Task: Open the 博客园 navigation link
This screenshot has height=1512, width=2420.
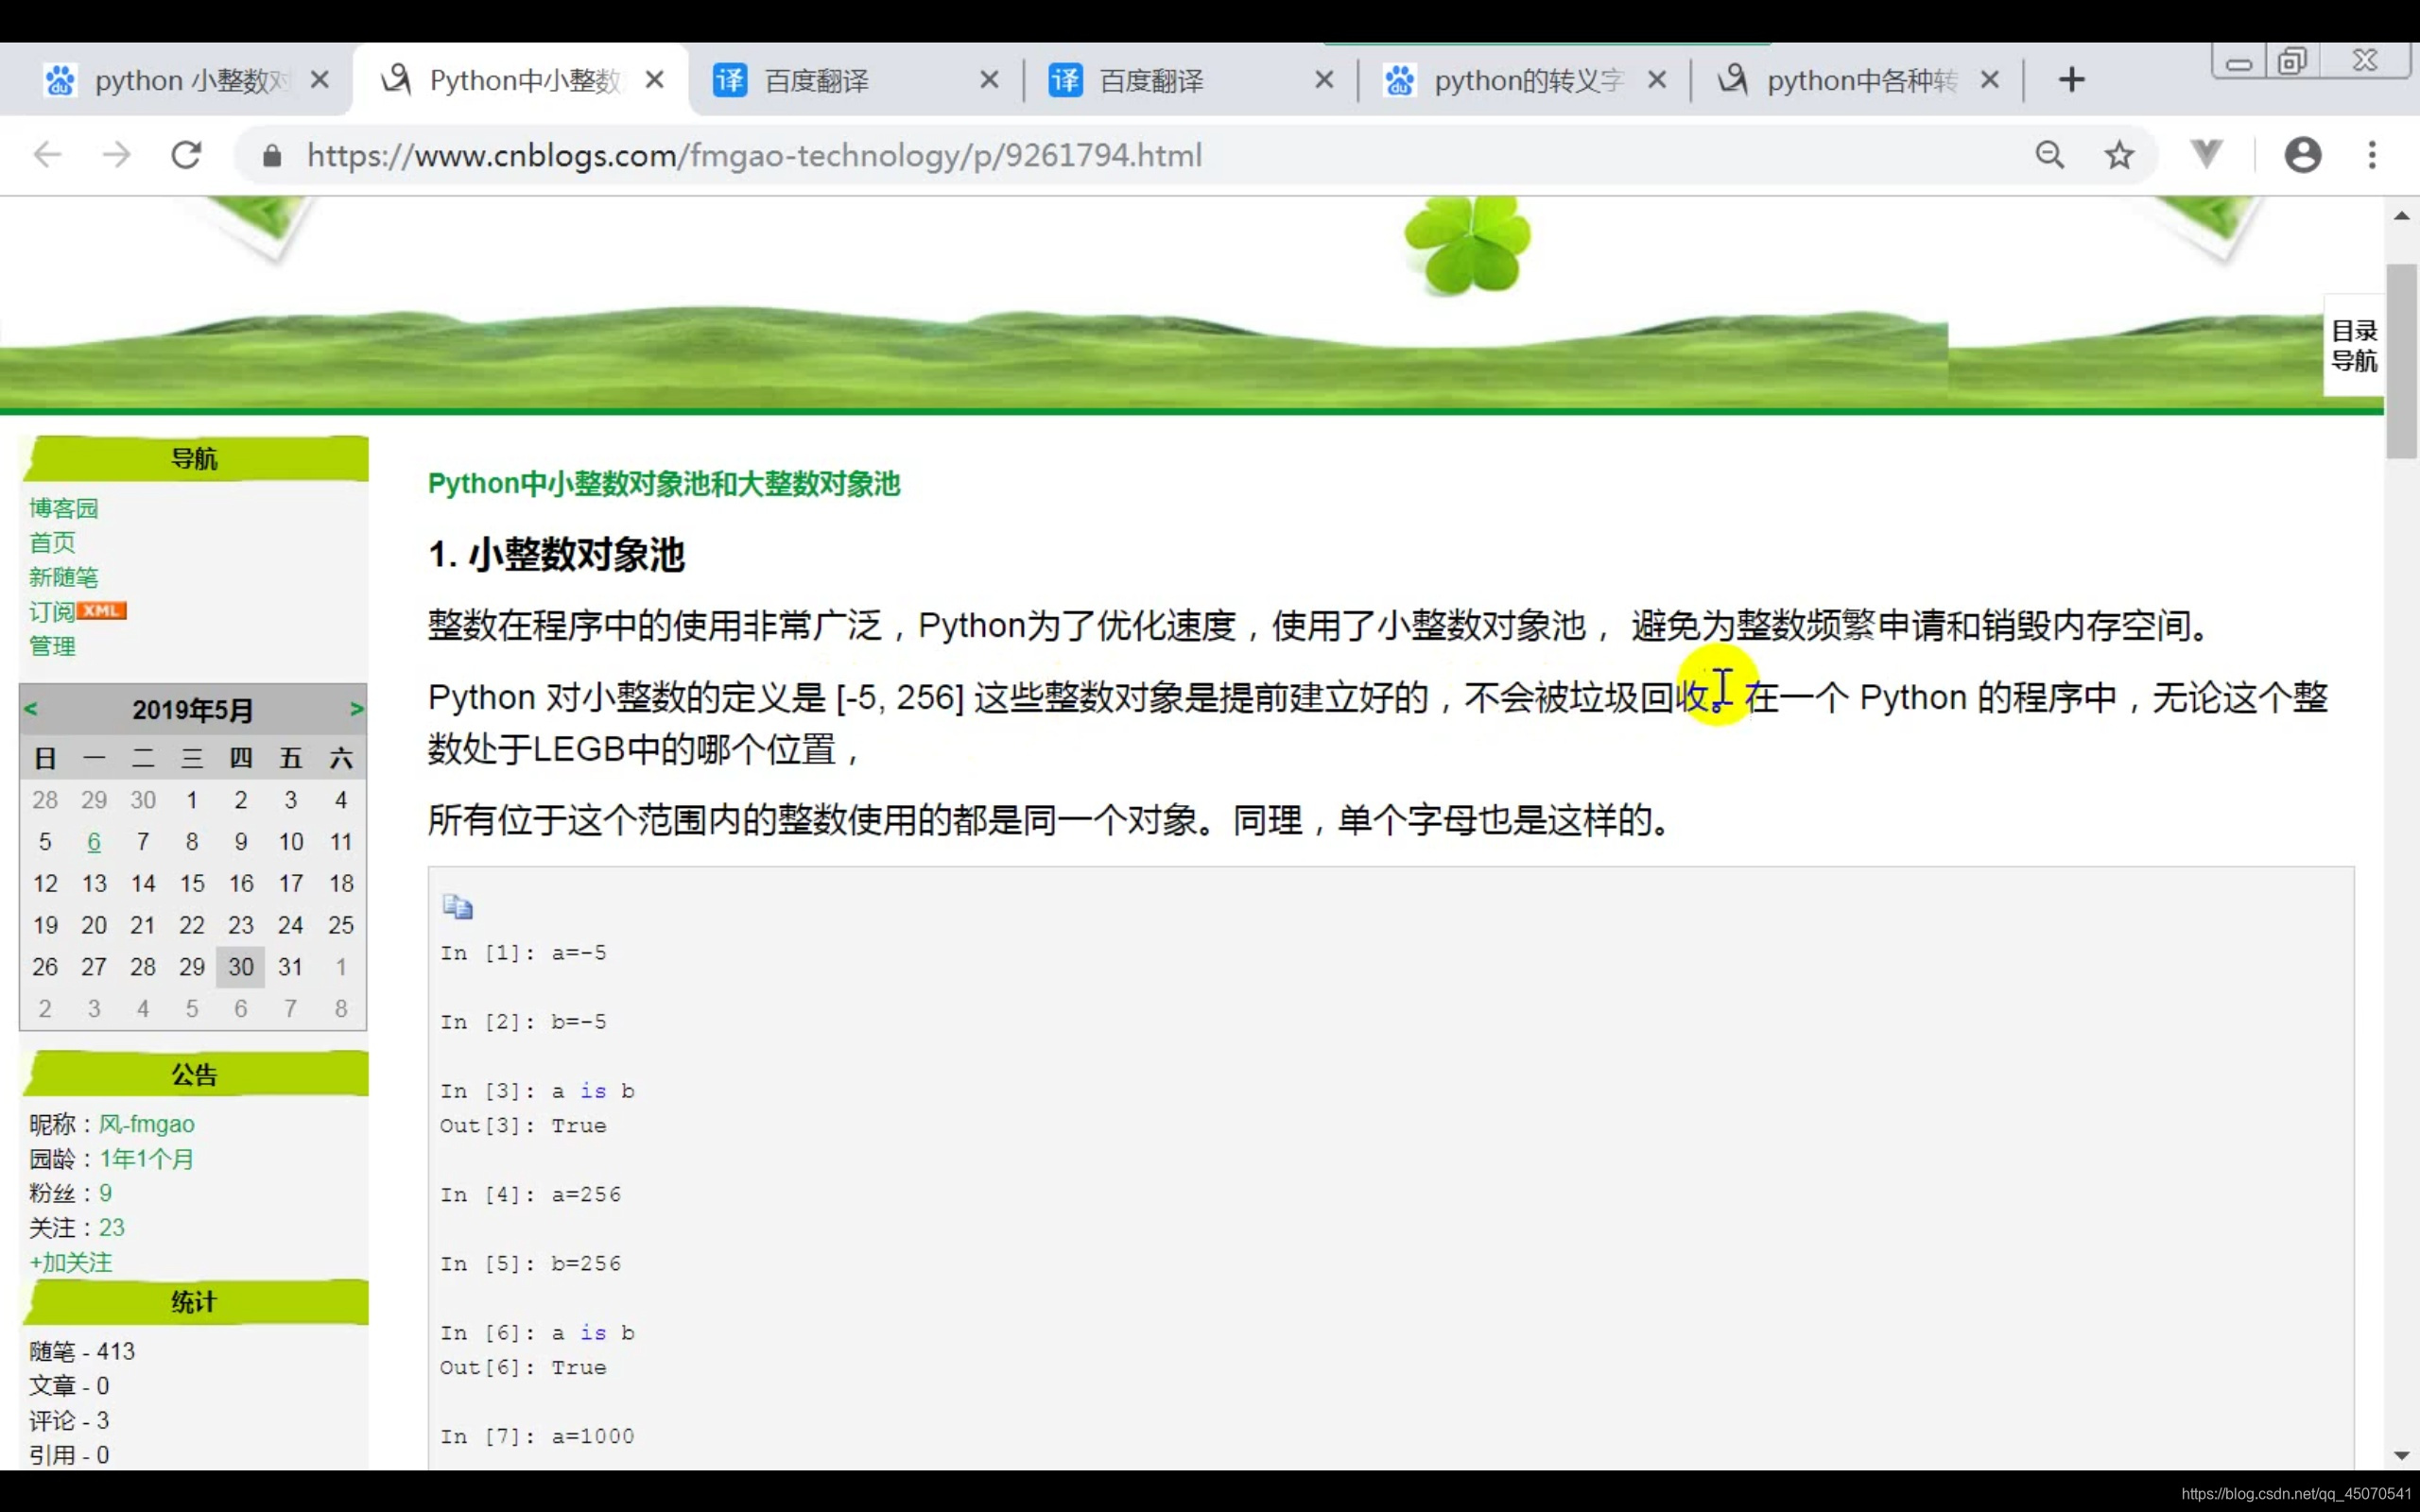Action: point(64,508)
